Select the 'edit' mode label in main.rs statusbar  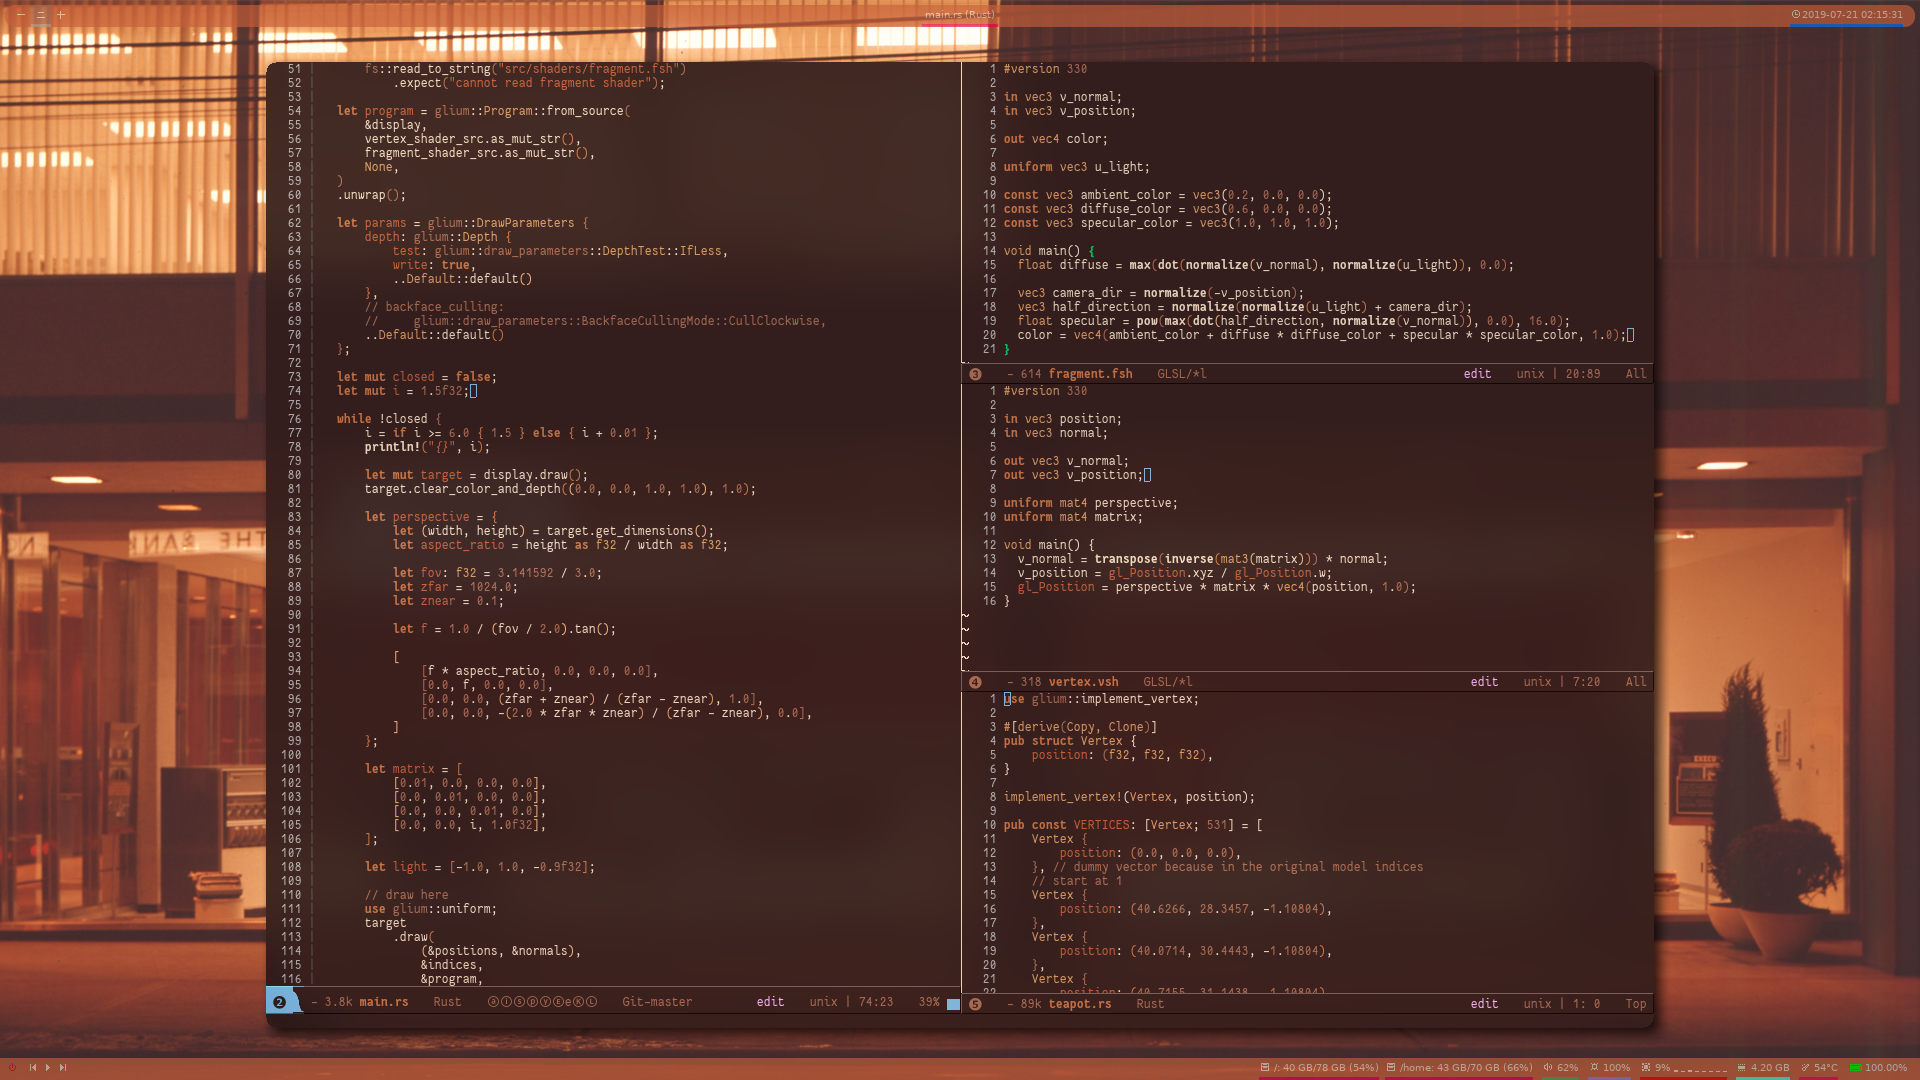click(767, 1002)
